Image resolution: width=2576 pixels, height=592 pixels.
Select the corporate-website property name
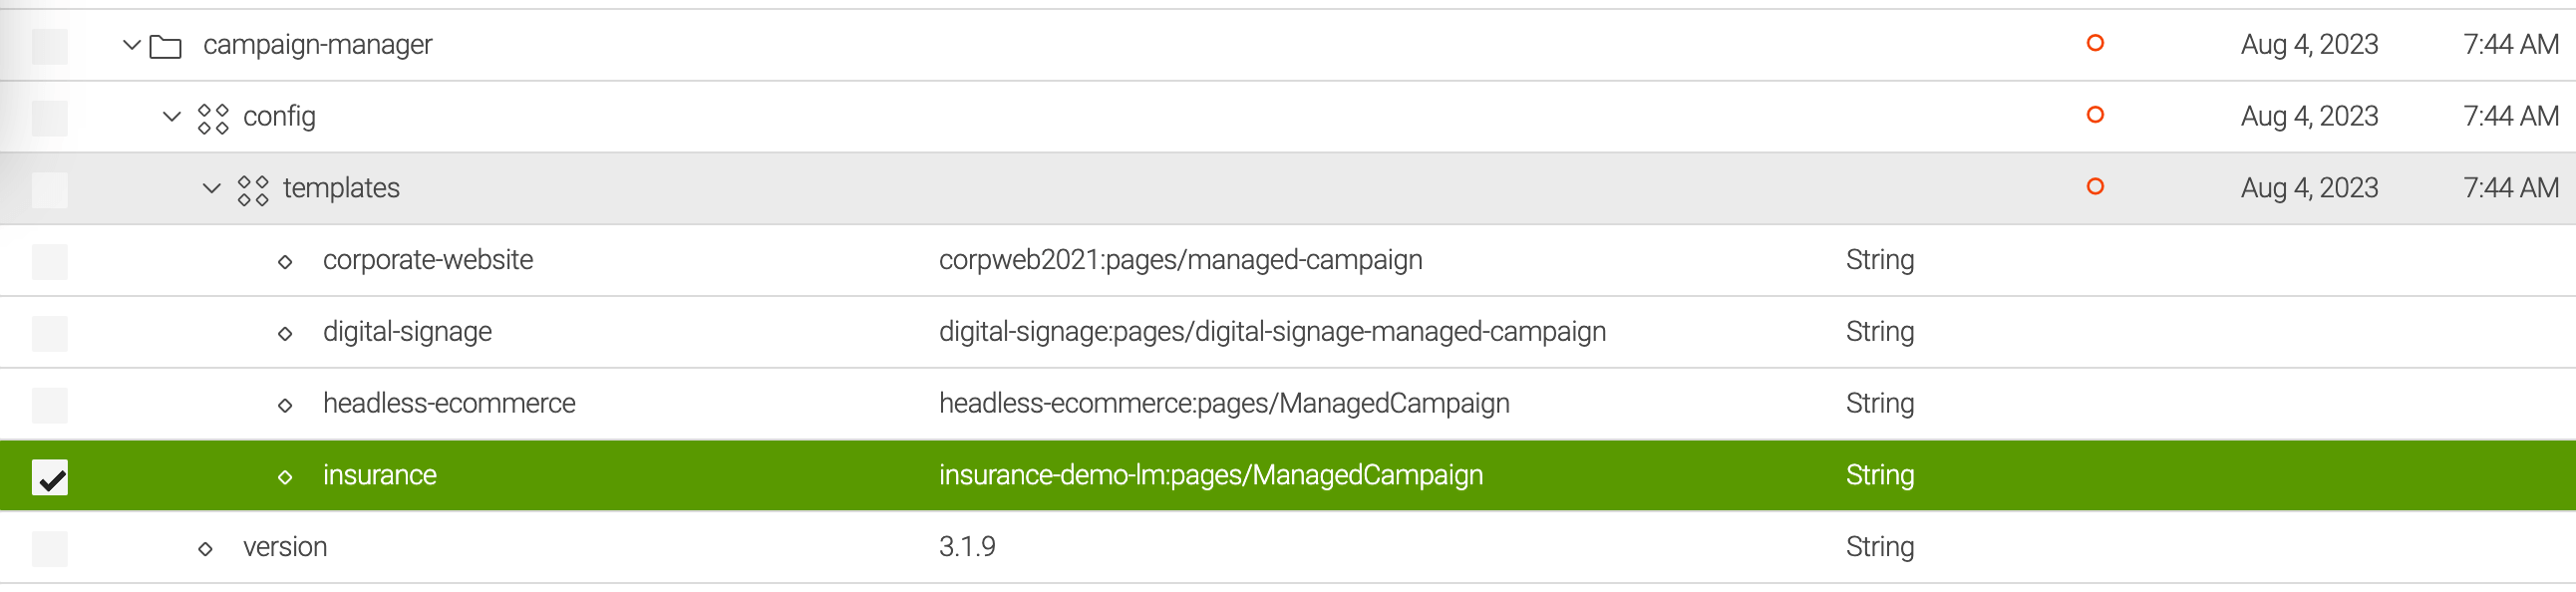click(428, 260)
